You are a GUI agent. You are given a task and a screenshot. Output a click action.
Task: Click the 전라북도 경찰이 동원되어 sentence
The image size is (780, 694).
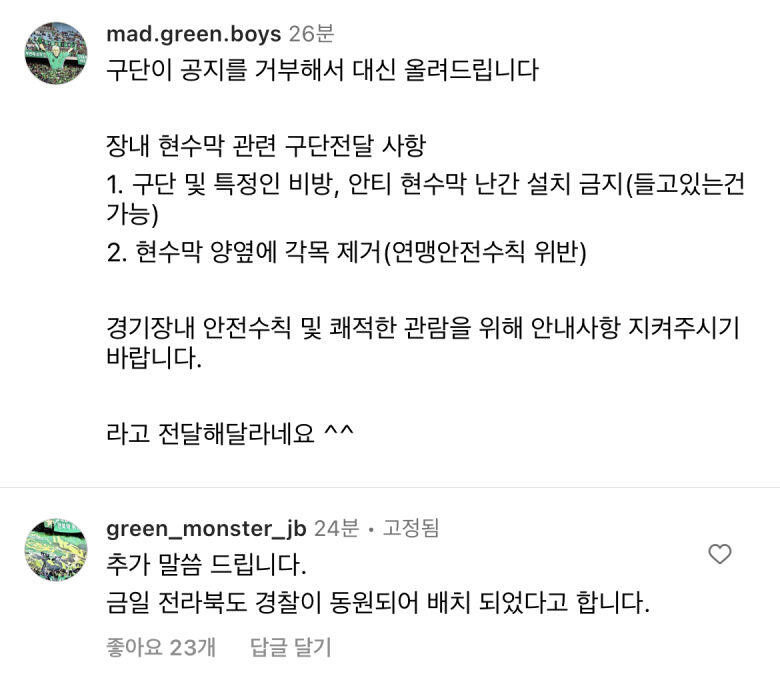(378, 602)
